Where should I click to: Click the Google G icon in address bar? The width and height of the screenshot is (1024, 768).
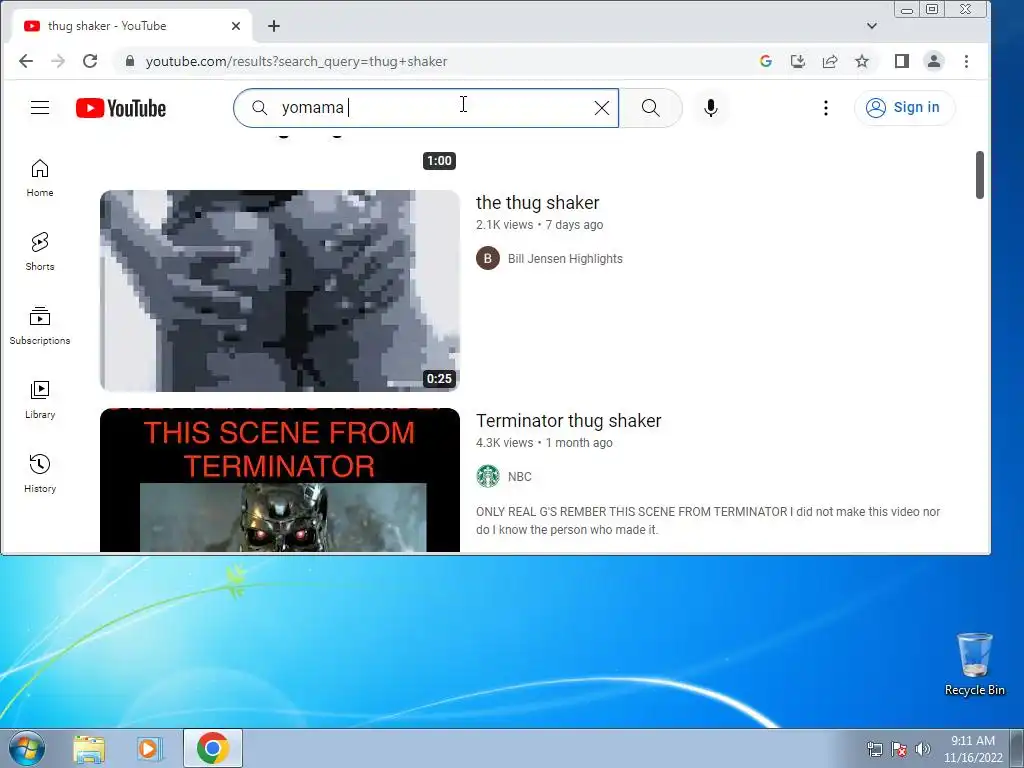point(766,61)
